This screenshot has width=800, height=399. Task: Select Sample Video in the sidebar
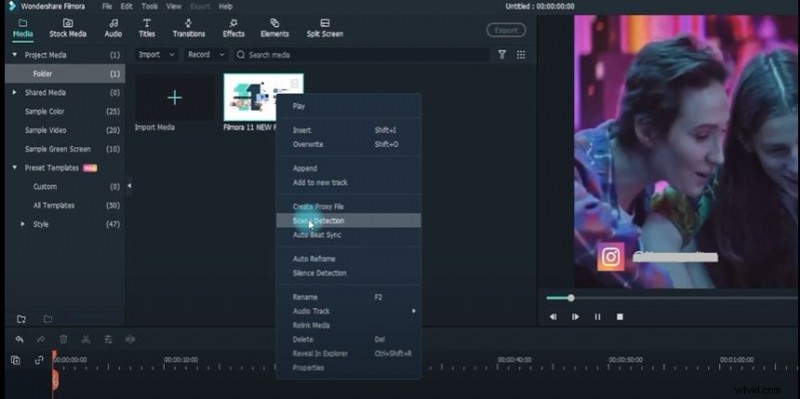point(65,130)
